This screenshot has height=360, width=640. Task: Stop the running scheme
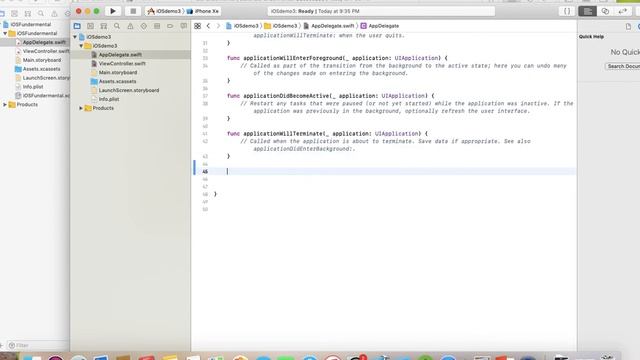[133, 11]
